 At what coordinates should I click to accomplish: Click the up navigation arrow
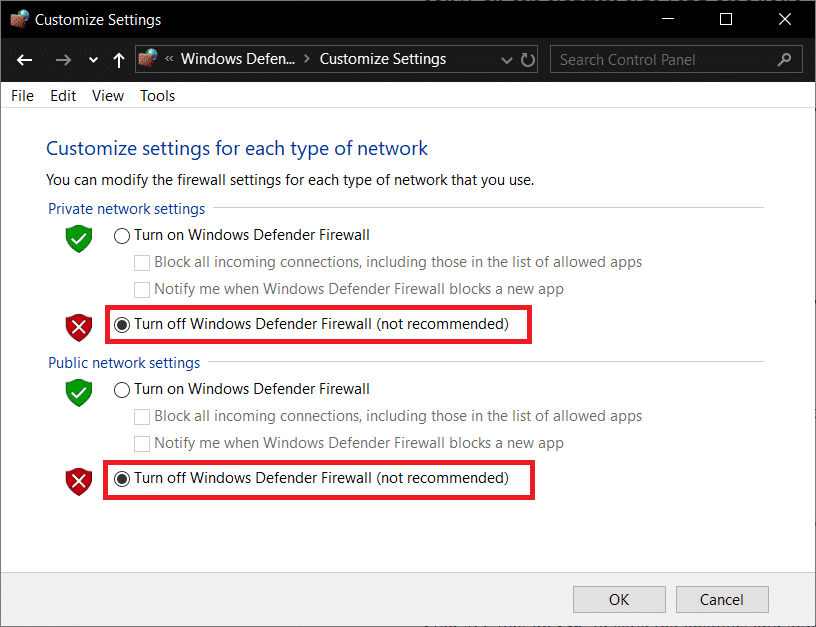pos(118,60)
